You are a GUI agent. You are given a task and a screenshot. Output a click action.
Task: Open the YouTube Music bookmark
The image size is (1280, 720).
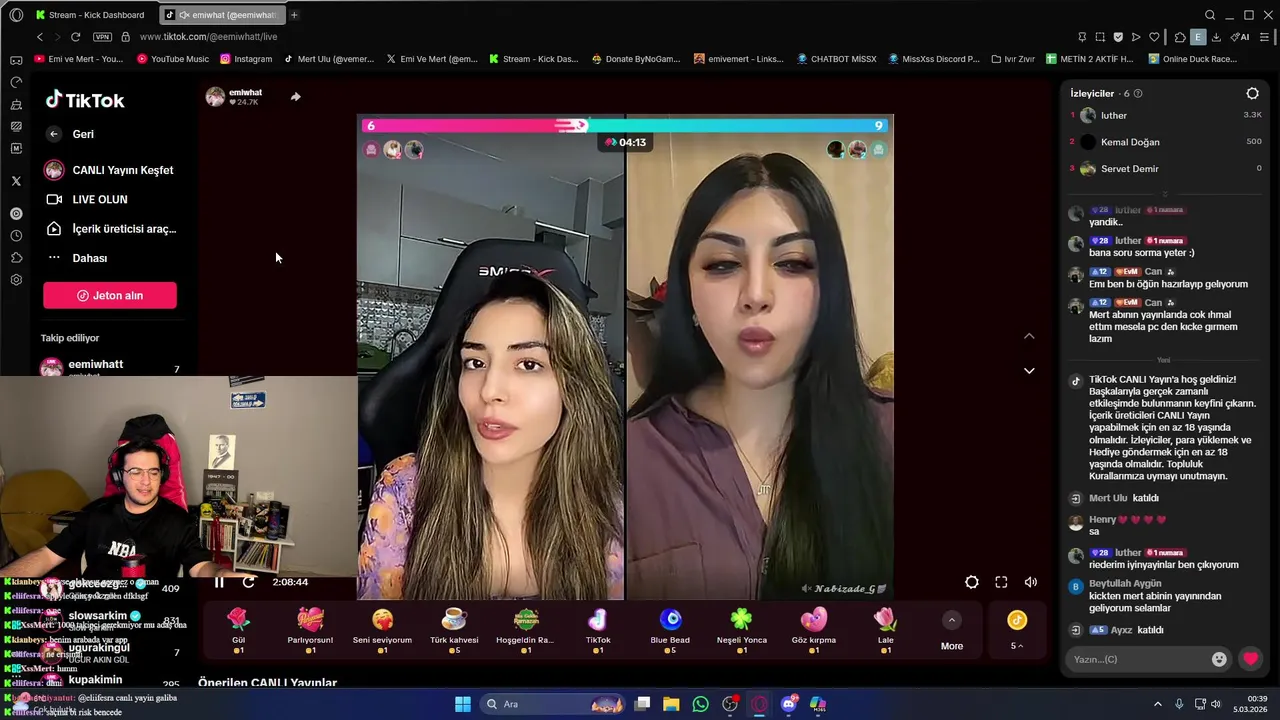coord(172,59)
